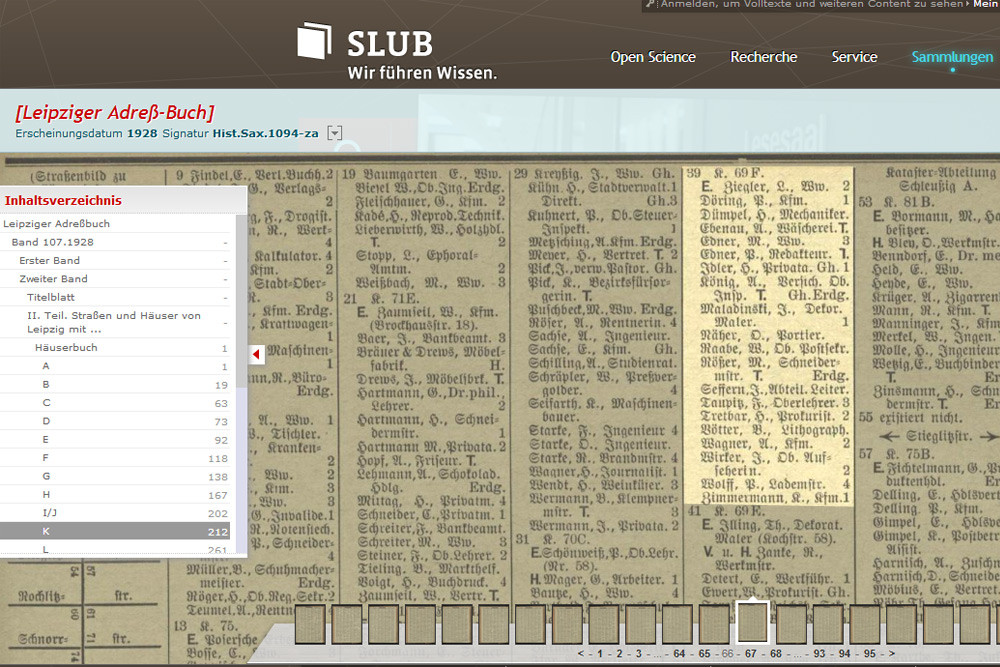The width and height of the screenshot is (1000, 667).
Task: Open the Recherche menu
Action: (763, 57)
